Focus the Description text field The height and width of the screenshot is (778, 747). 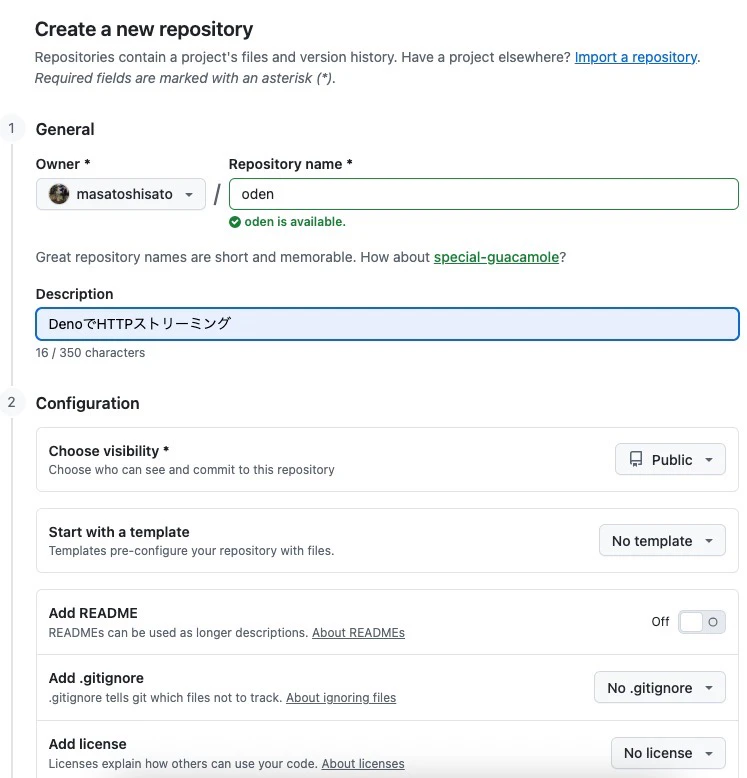[387, 324]
